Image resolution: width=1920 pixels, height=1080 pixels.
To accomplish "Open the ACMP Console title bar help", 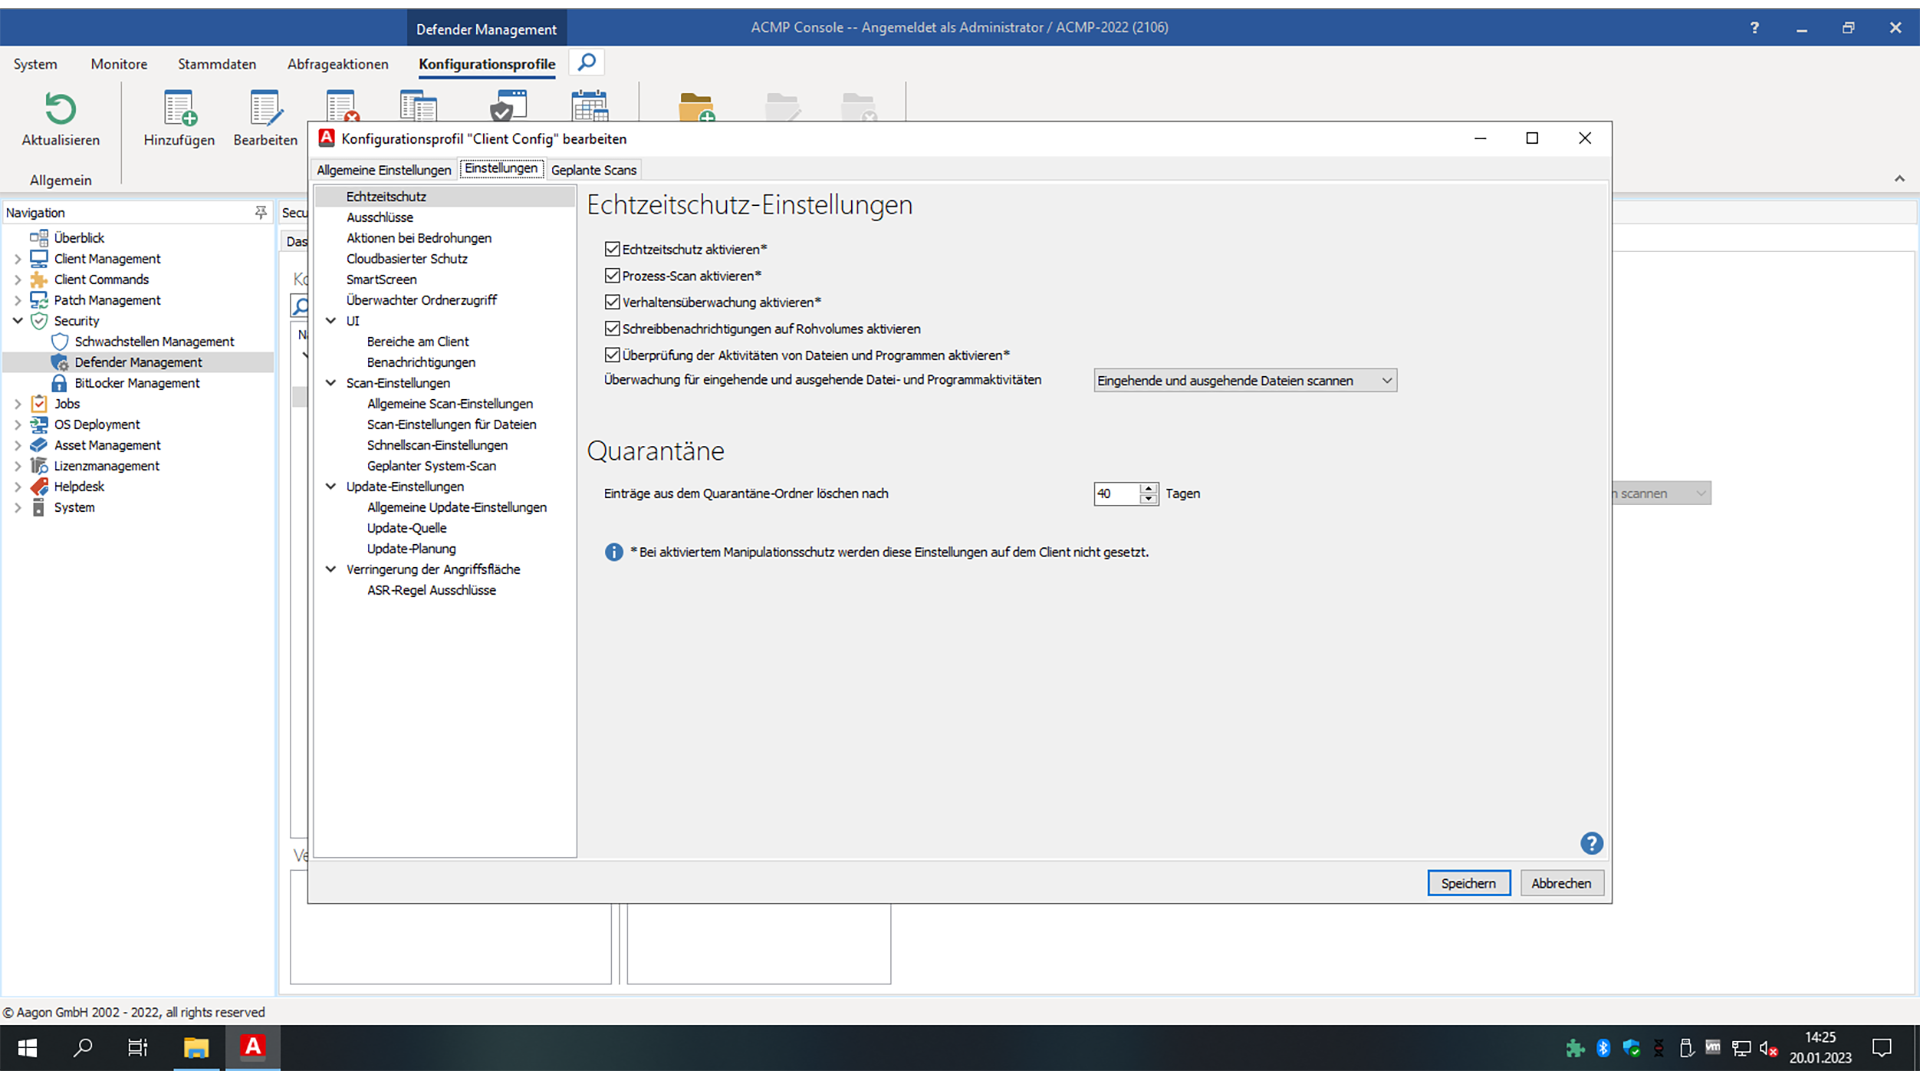I will 1754,28.
